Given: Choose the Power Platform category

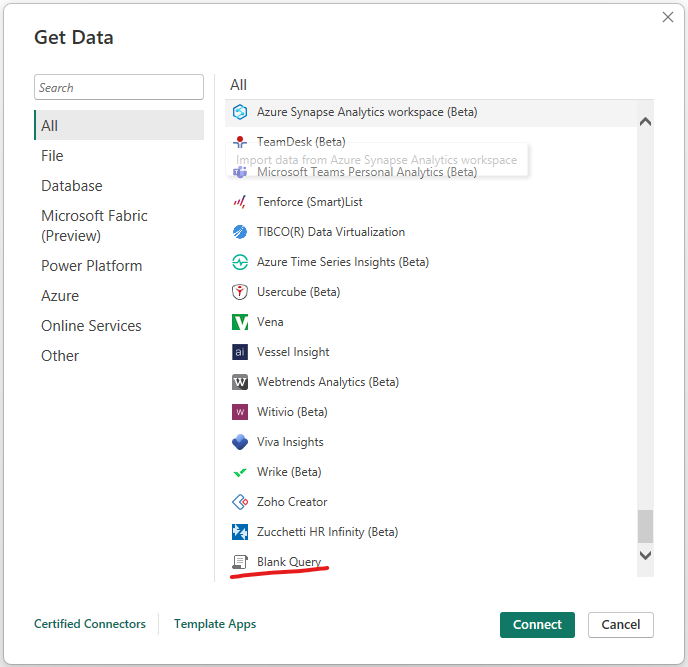Looking at the screenshot, I should click(92, 266).
